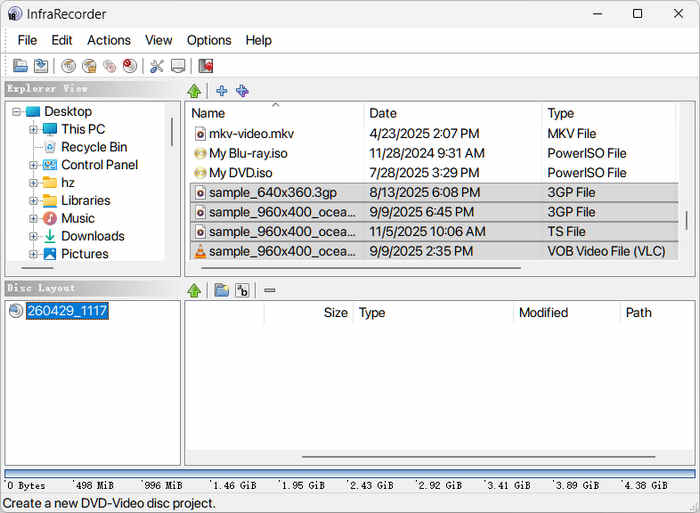
Task: Select the 260429_1117 disc project node
Action: [x=67, y=311]
